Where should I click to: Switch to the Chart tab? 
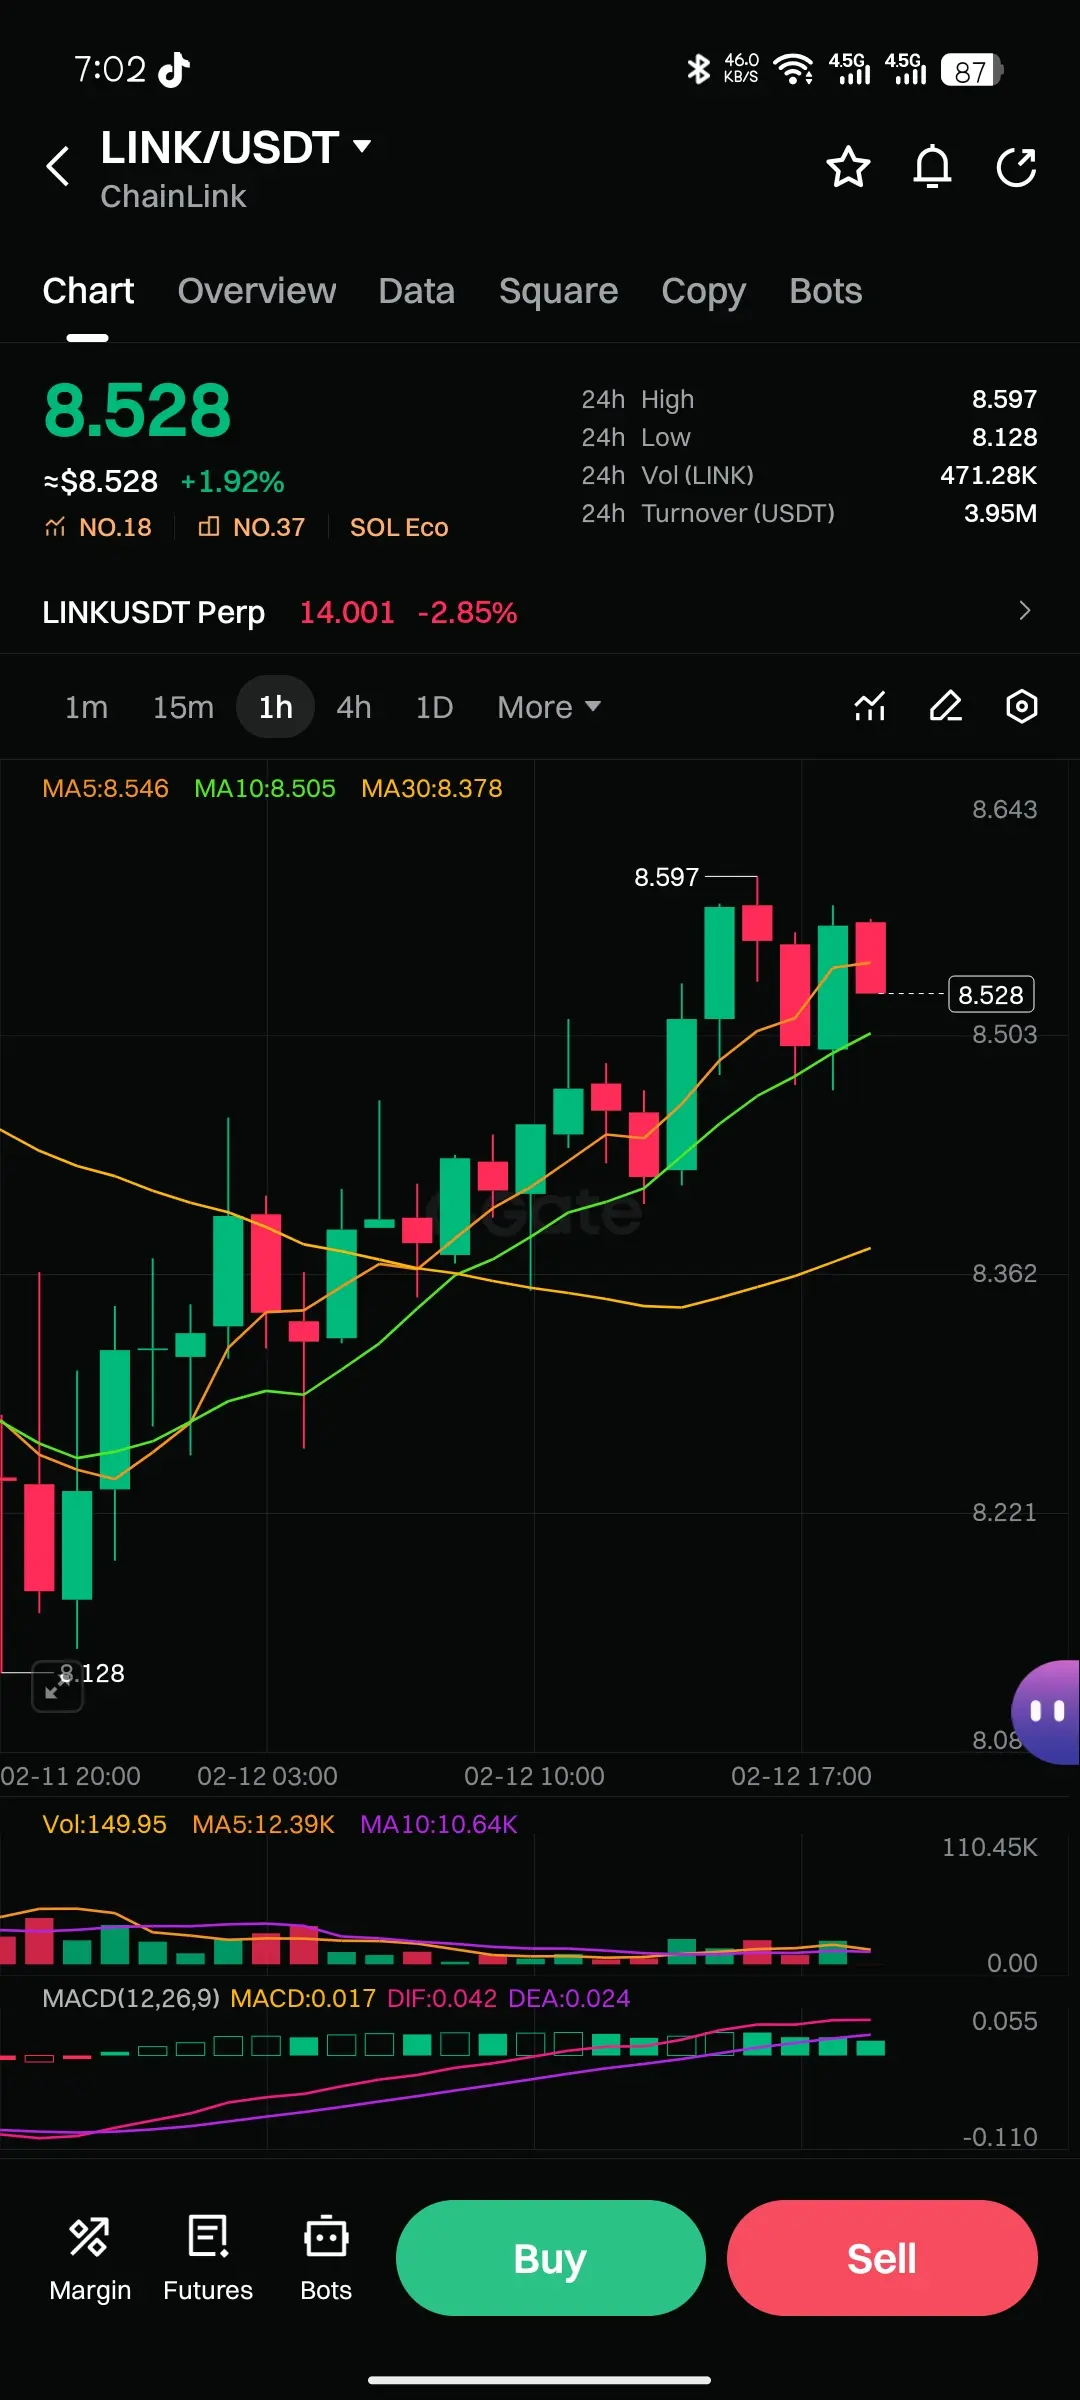coord(88,291)
